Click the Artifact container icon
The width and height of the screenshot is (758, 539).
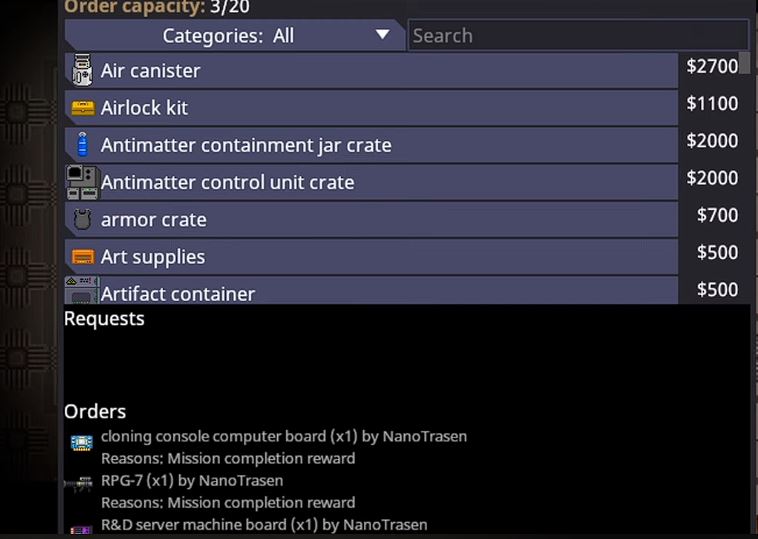81,291
